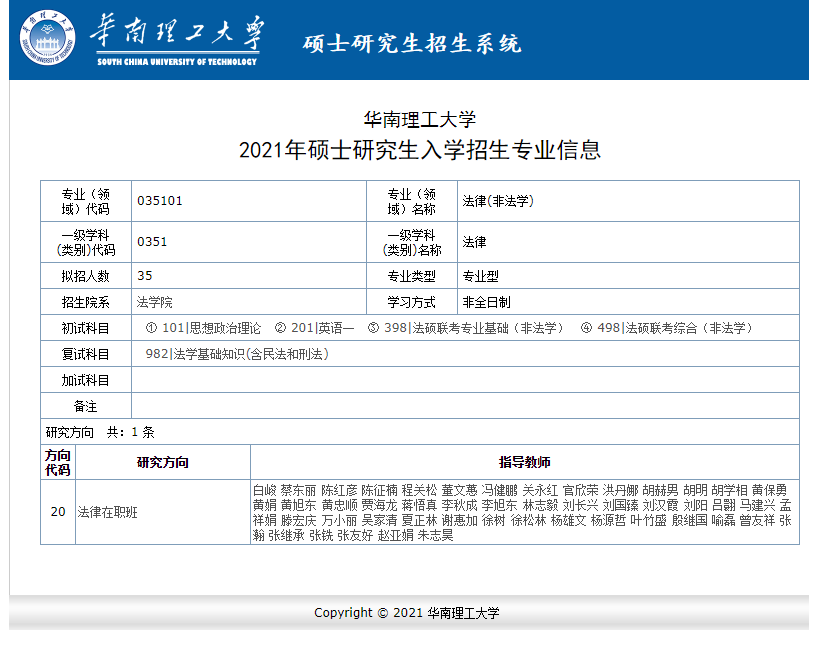The image size is (826, 649).
Task: Click direction code 20 cell
Action: click(x=58, y=512)
